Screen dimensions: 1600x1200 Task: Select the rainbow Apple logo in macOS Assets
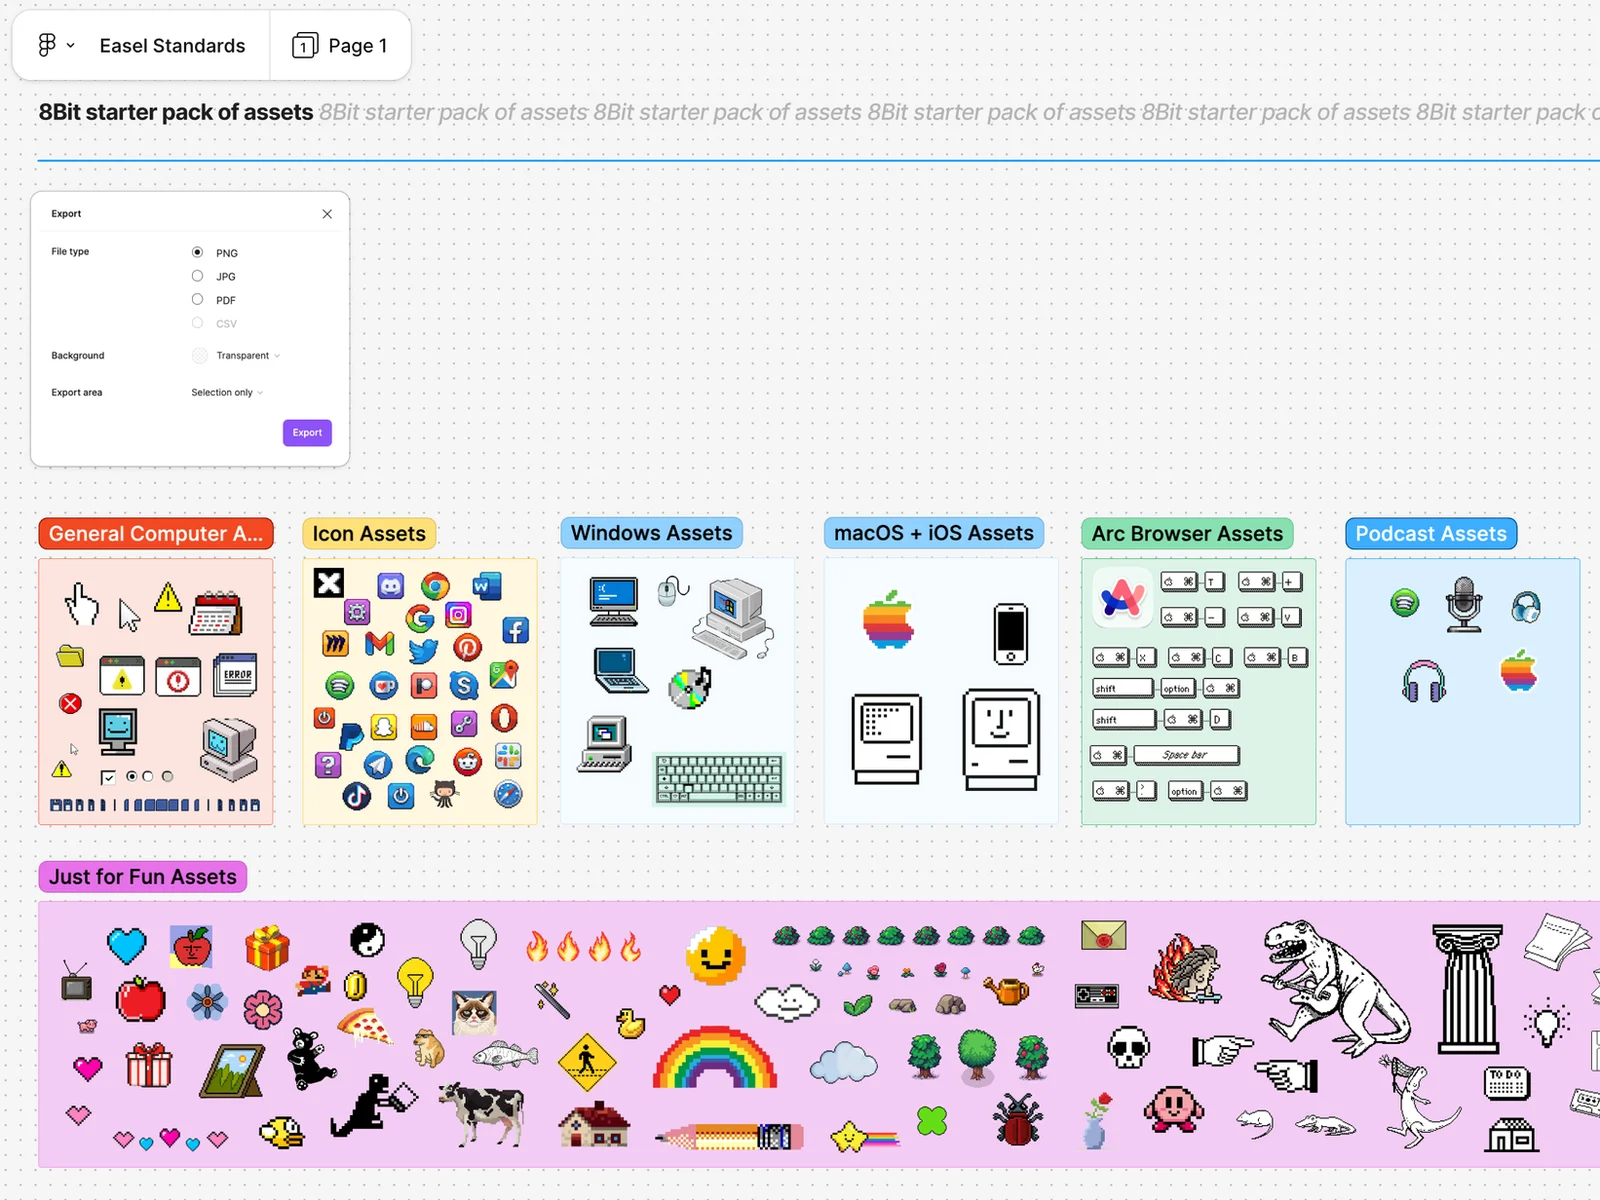pyautogui.click(x=889, y=620)
